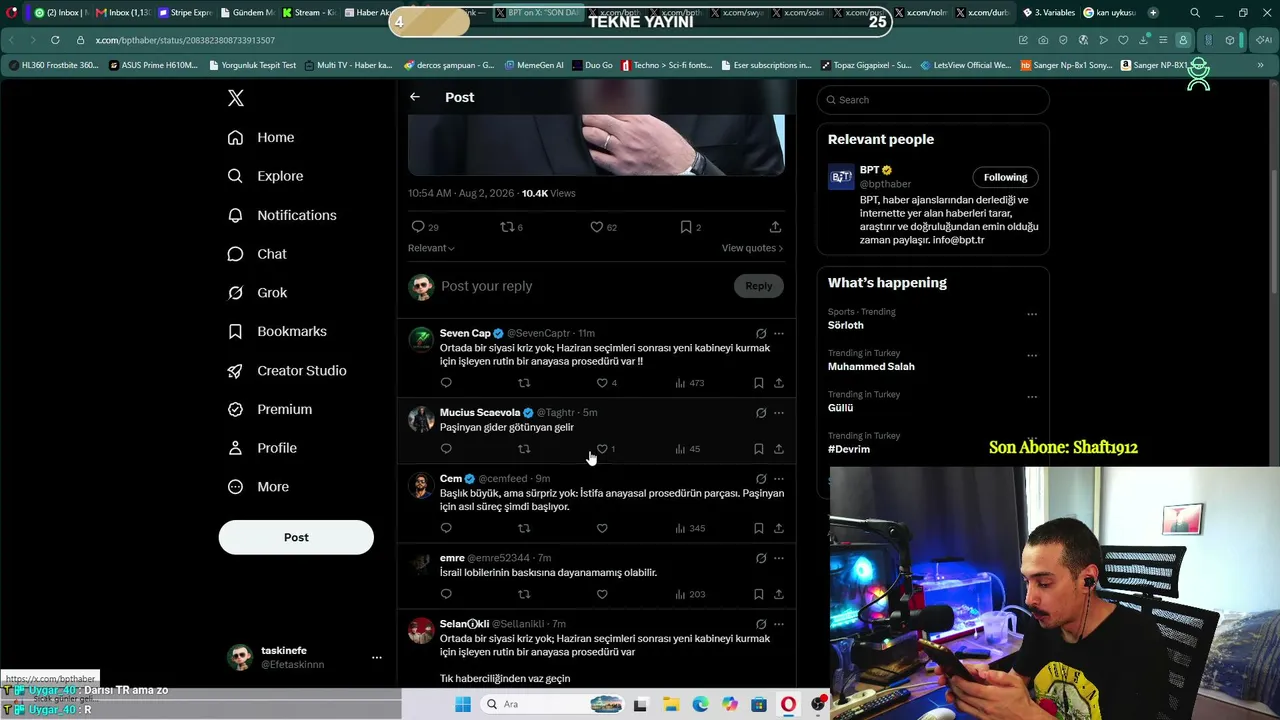This screenshot has height=720, width=1280.
Task: Reply to emre's comment
Action: point(446,594)
